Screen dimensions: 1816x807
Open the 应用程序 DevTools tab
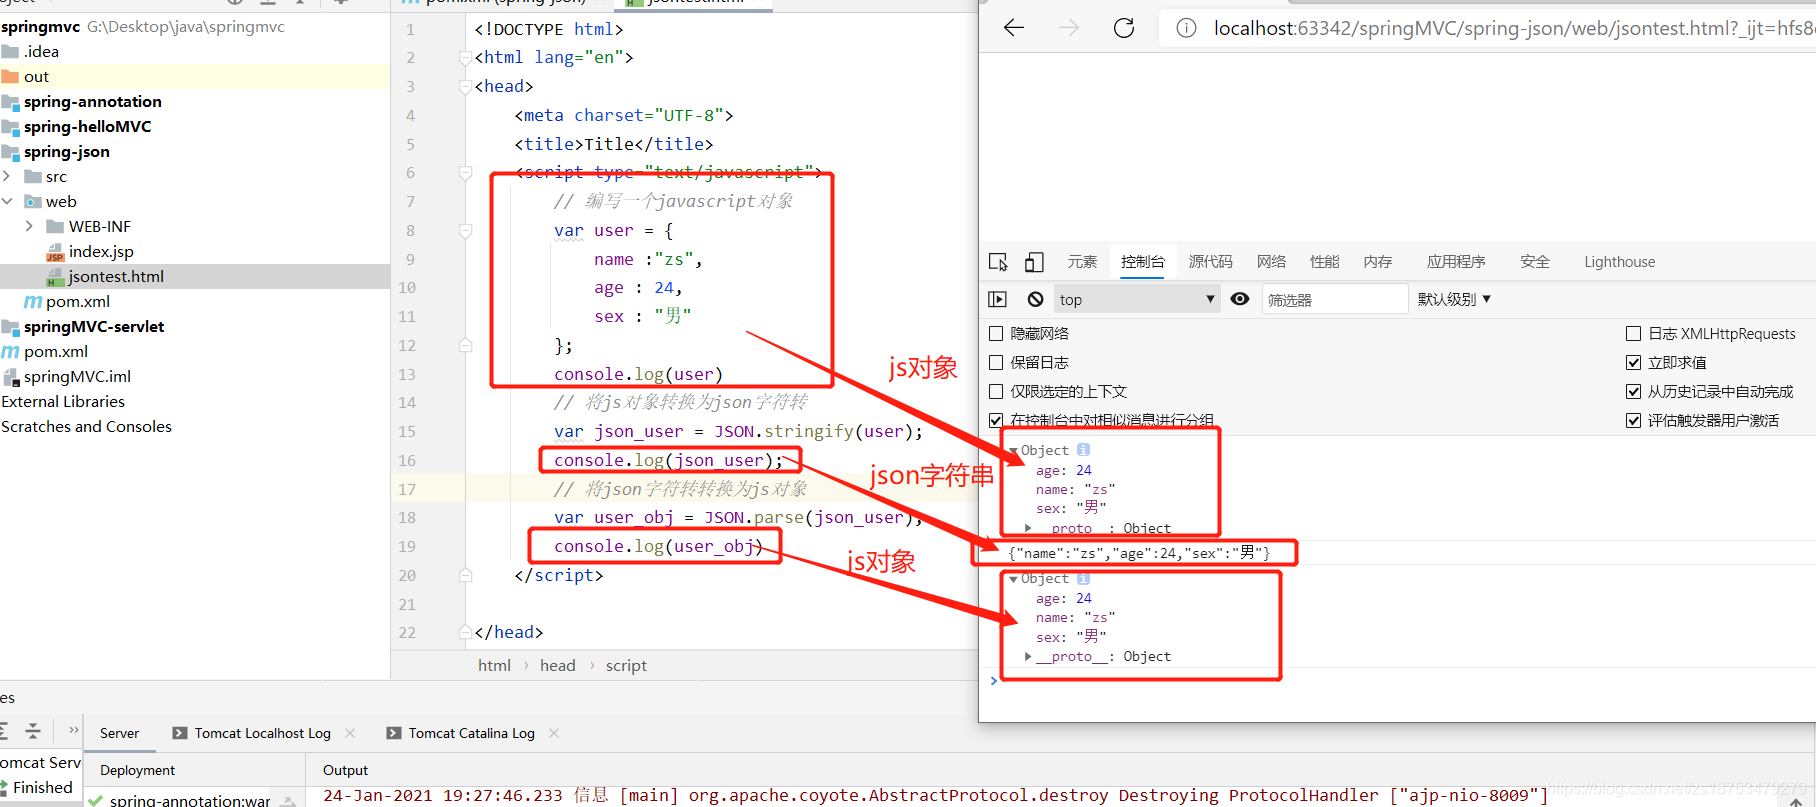click(x=1456, y=262)
